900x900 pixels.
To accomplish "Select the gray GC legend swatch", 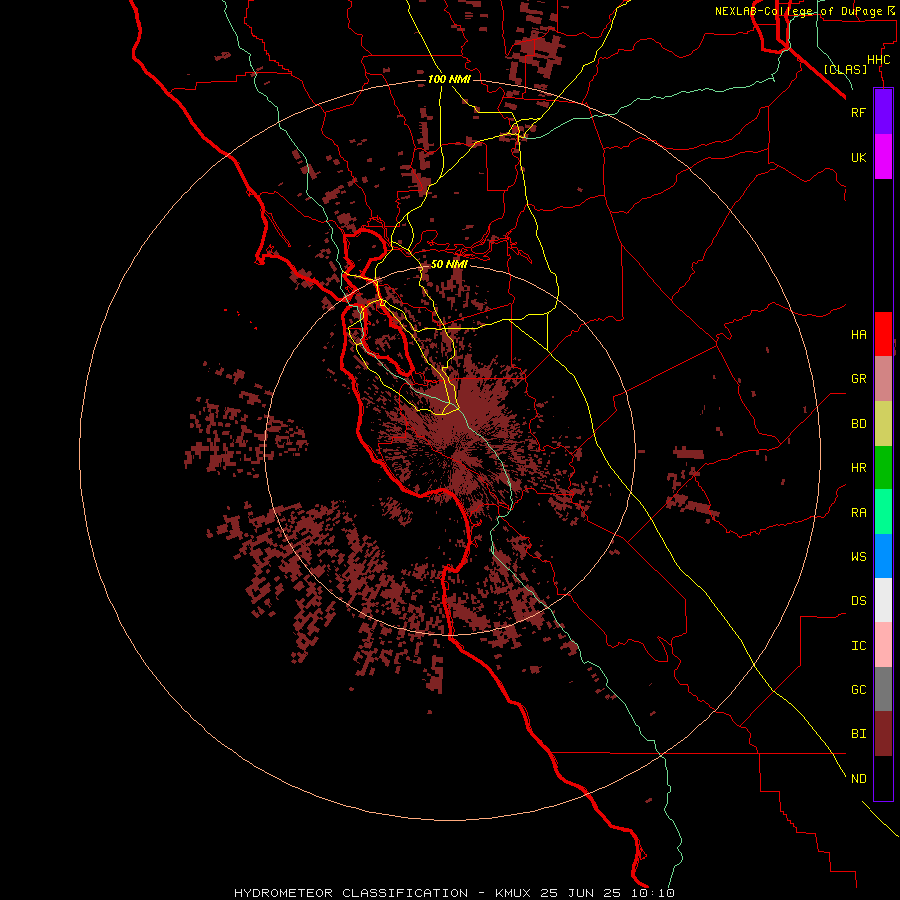I will (x=883, y=689).
